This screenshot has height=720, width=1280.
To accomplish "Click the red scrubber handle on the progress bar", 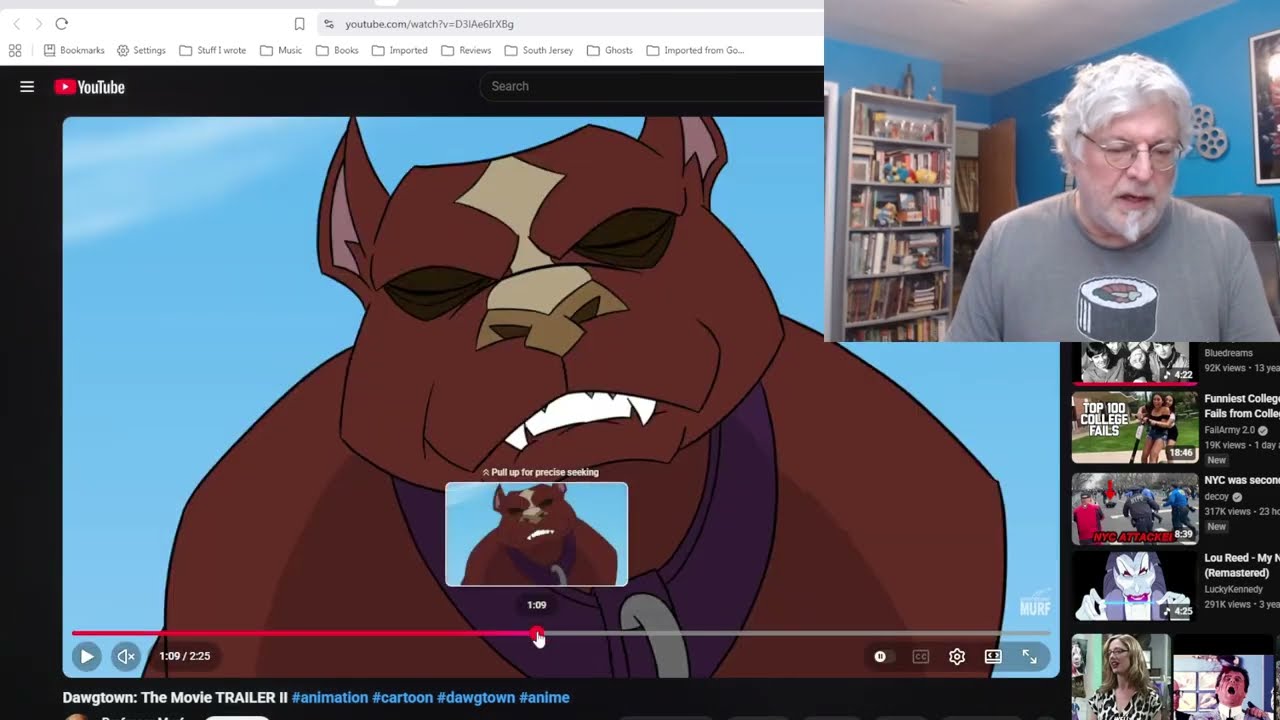I will click(x=538, y=634).
